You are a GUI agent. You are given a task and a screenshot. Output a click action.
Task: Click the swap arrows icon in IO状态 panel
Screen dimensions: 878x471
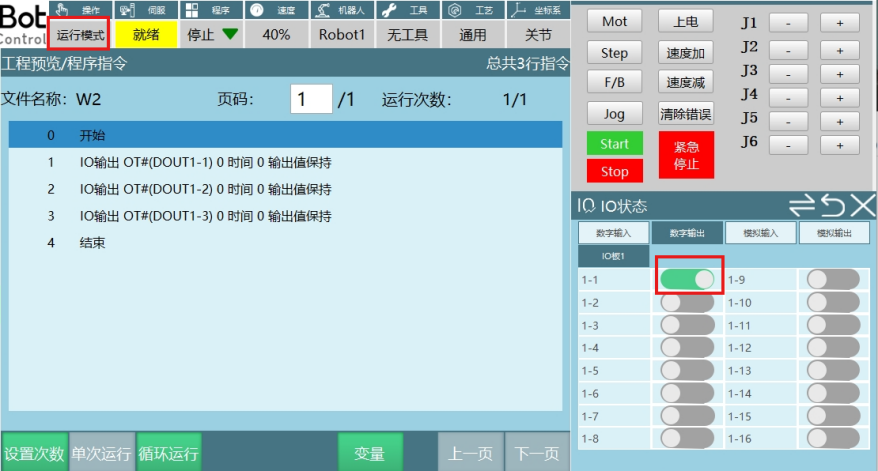pos(802,206)
